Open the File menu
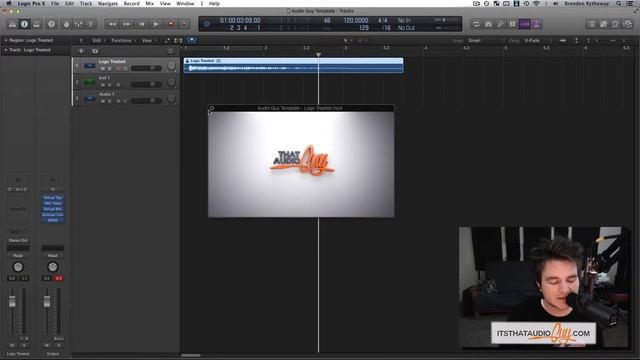 55,4
